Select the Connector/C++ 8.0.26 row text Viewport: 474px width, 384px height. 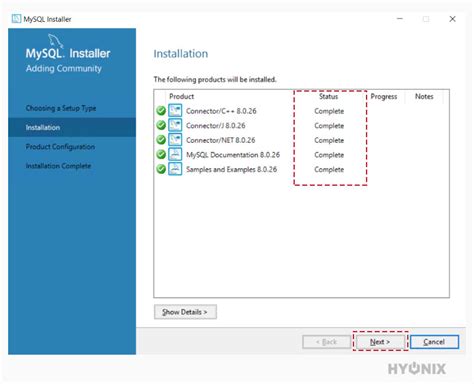(x=221, y=111)
